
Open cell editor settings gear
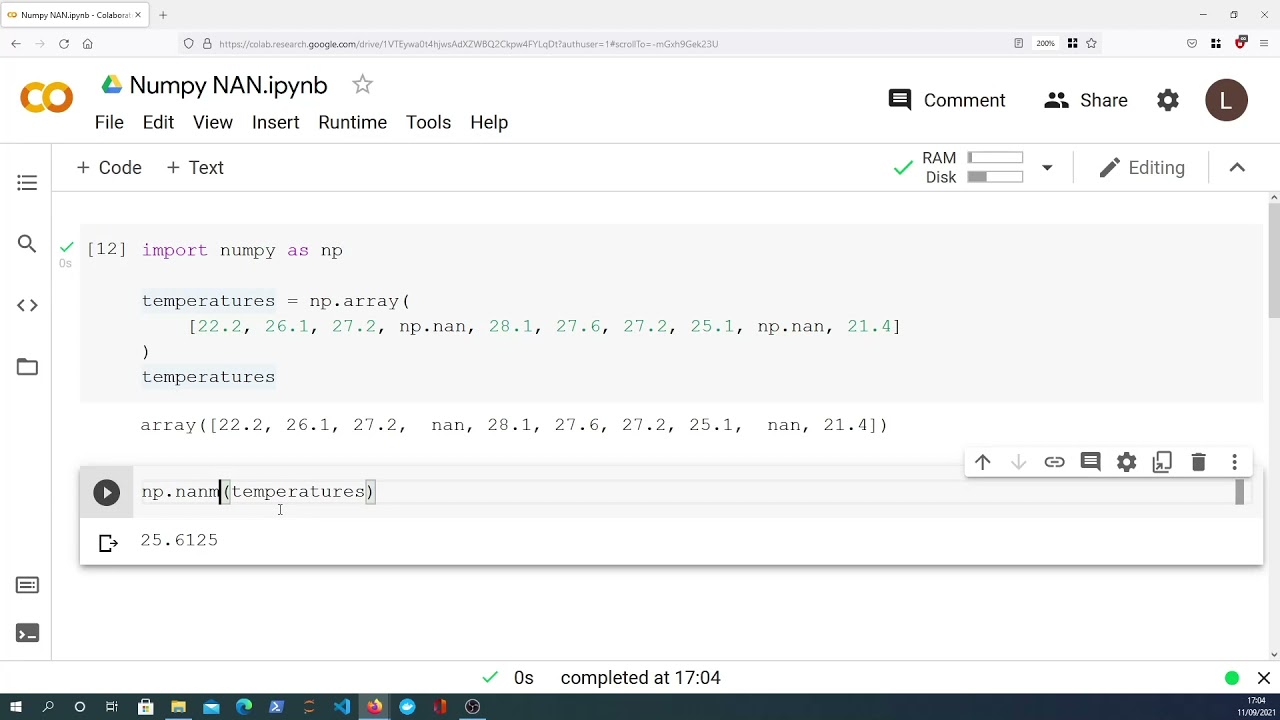coord(1126,462)
